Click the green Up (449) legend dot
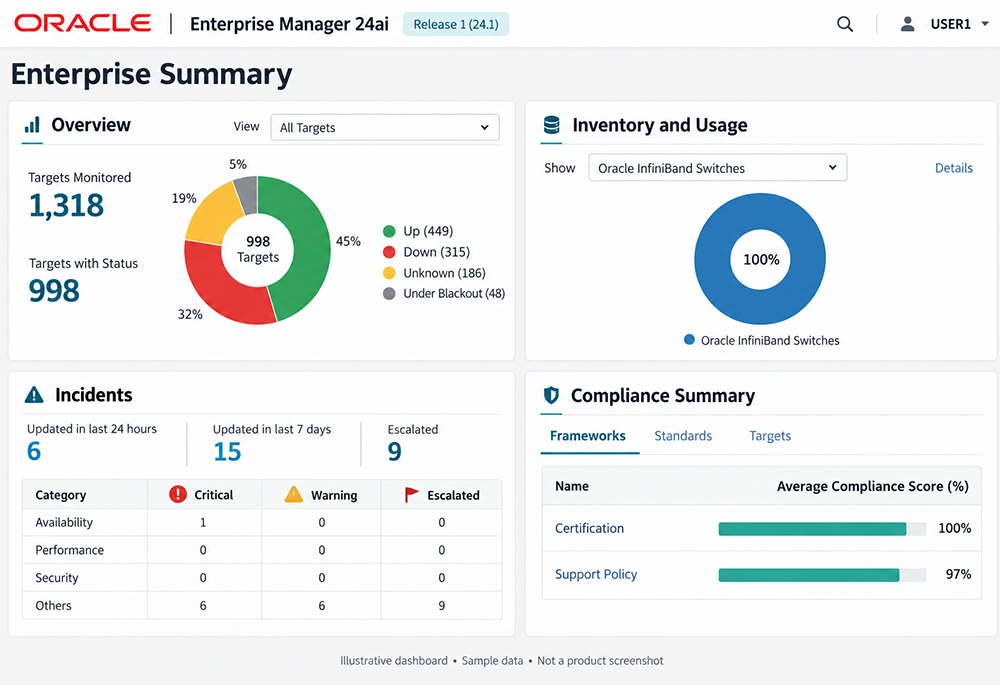The image size is (1000, 685). [x=389, y=231]
